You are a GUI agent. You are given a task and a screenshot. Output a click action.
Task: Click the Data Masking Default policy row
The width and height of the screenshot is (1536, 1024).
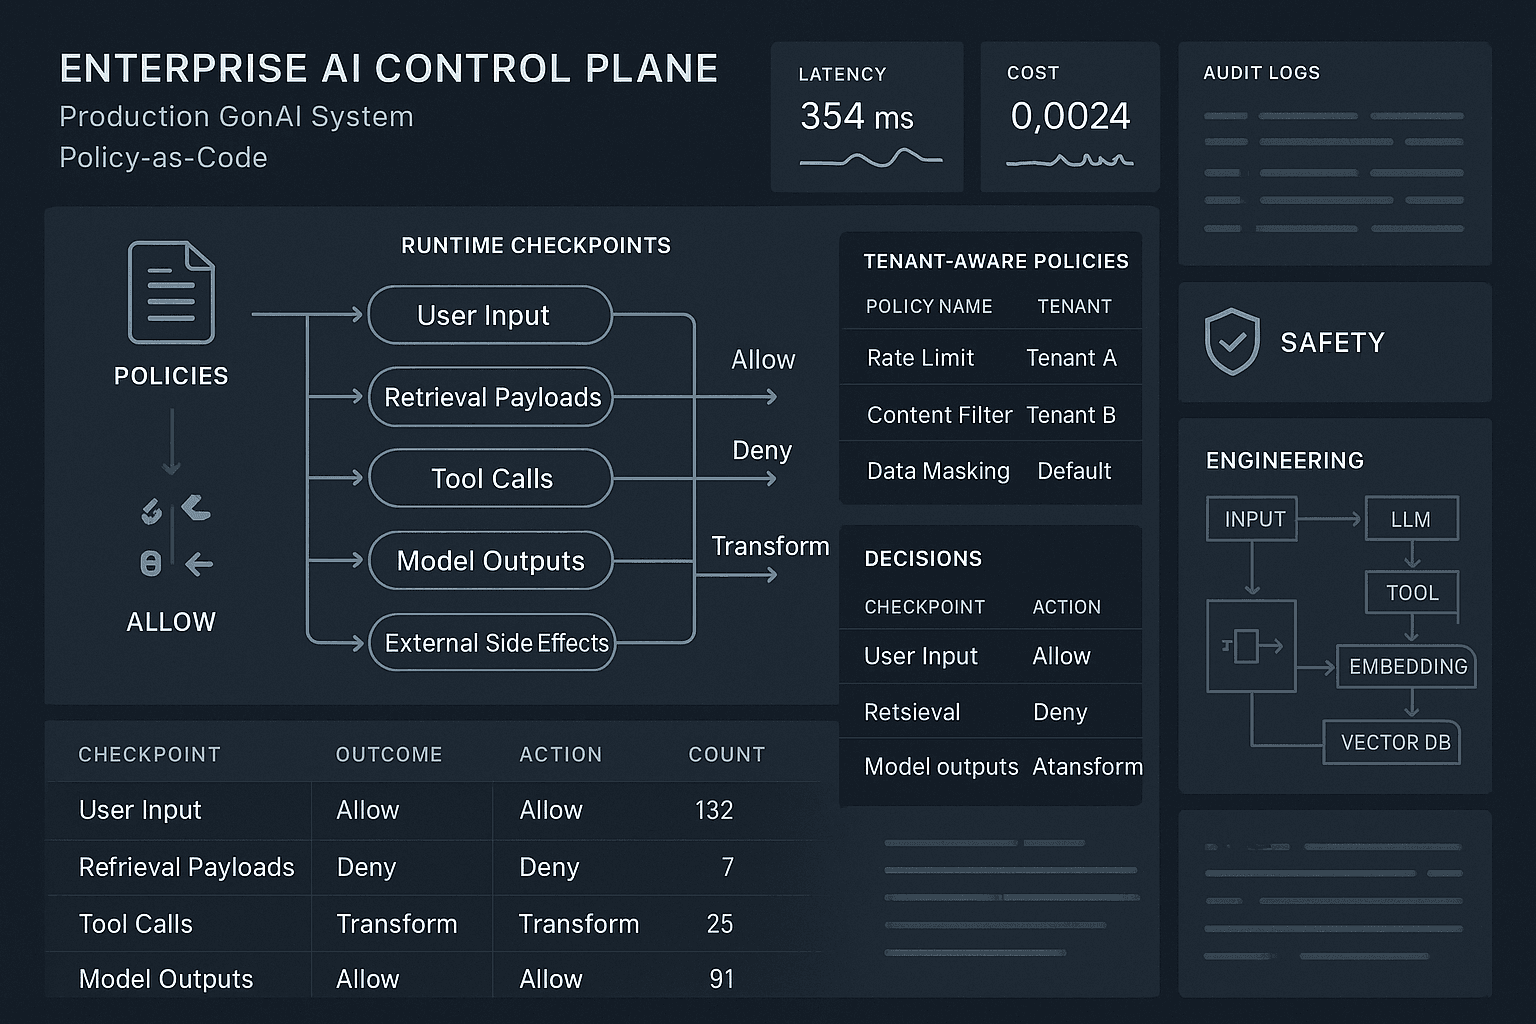[x=990, y=470]
